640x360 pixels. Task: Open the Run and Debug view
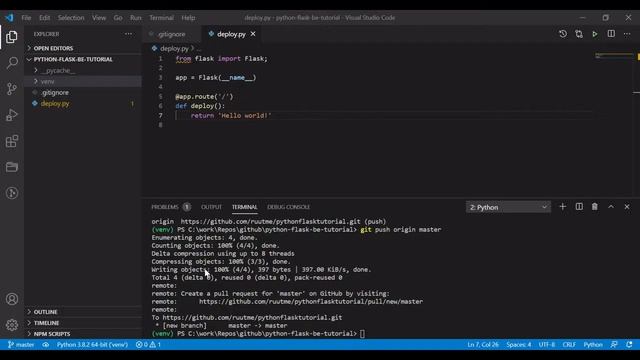tap(12, 115)
